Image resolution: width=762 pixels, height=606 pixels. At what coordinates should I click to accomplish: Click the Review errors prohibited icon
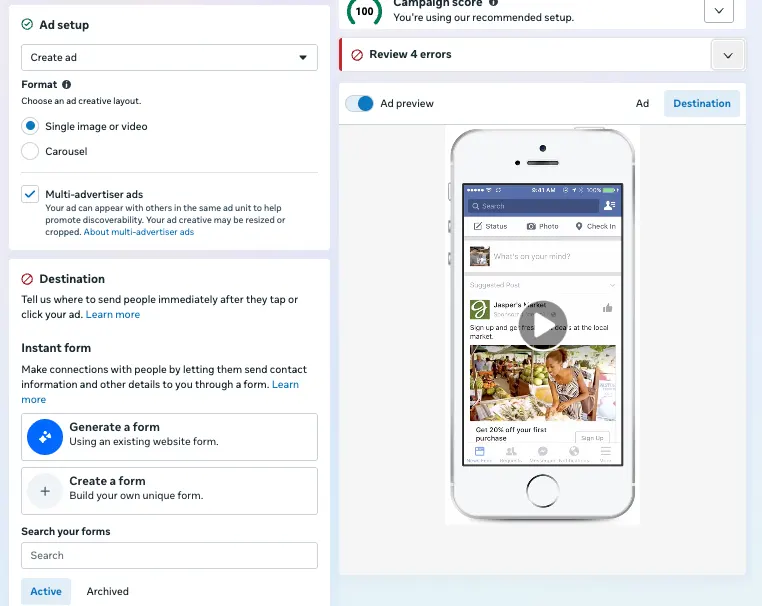[x=357, y=55]
